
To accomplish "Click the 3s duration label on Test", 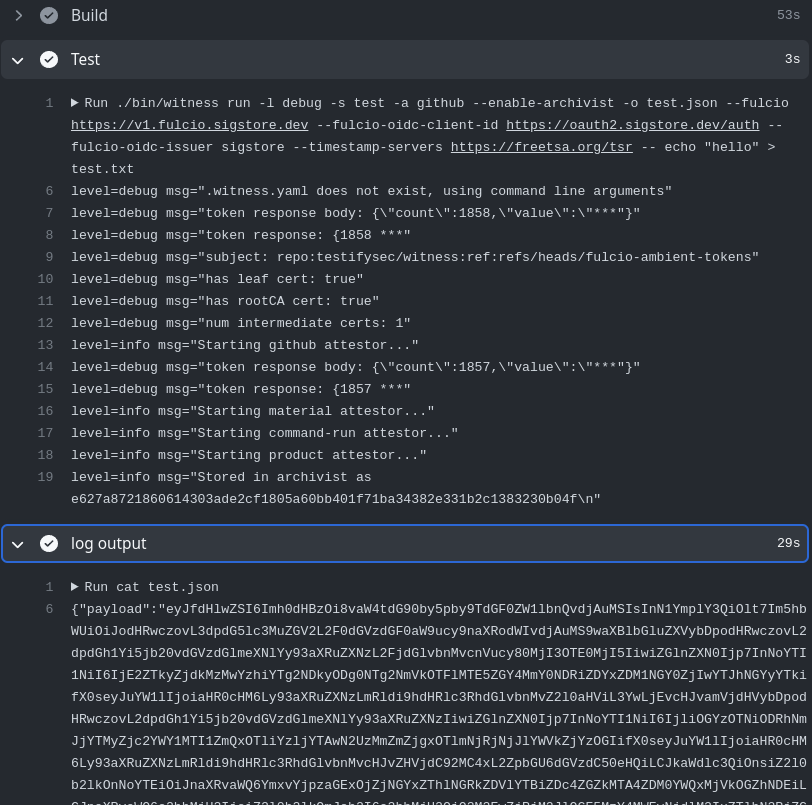I will [792, 59].
